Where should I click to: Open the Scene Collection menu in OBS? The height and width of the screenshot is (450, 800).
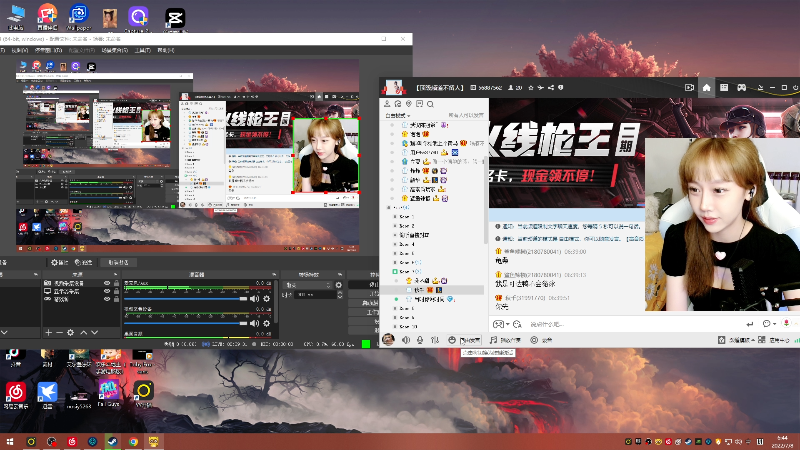(114, 51)
